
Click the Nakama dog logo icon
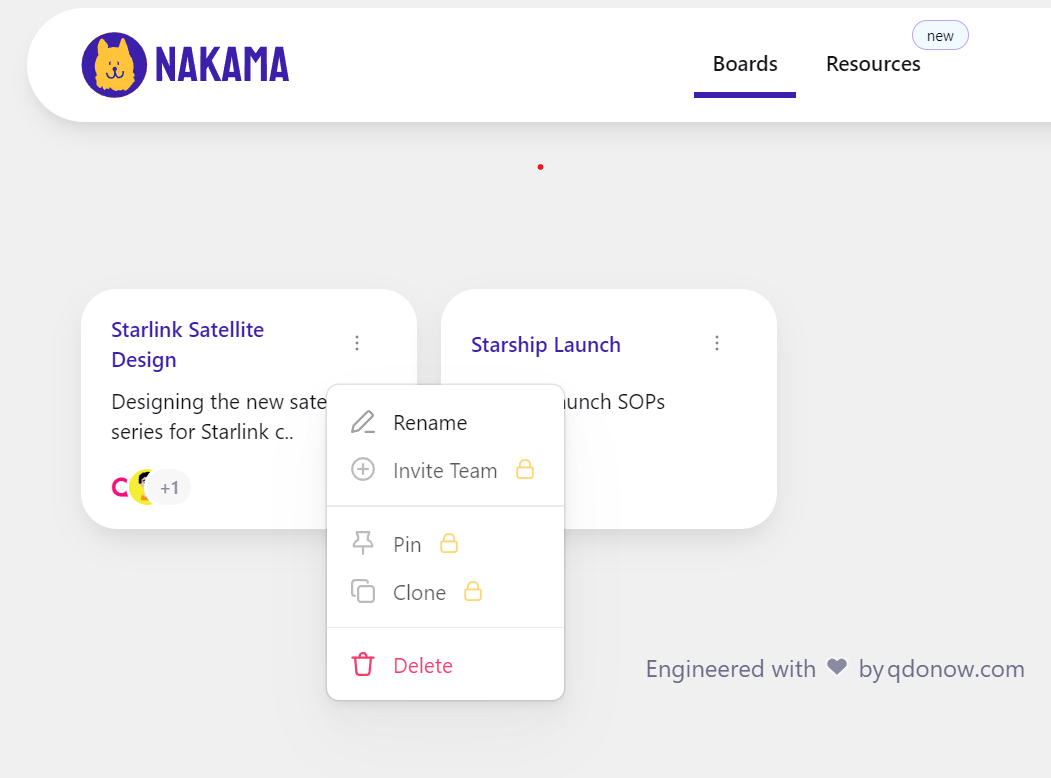point(114,65)
